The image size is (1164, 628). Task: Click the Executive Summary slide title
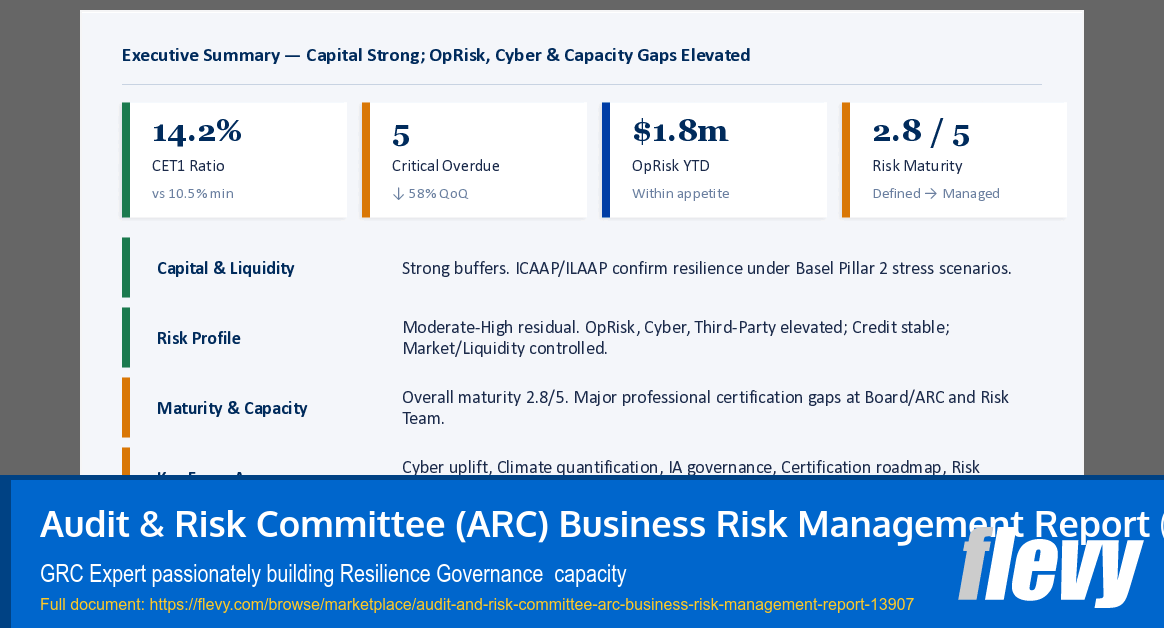436,55
